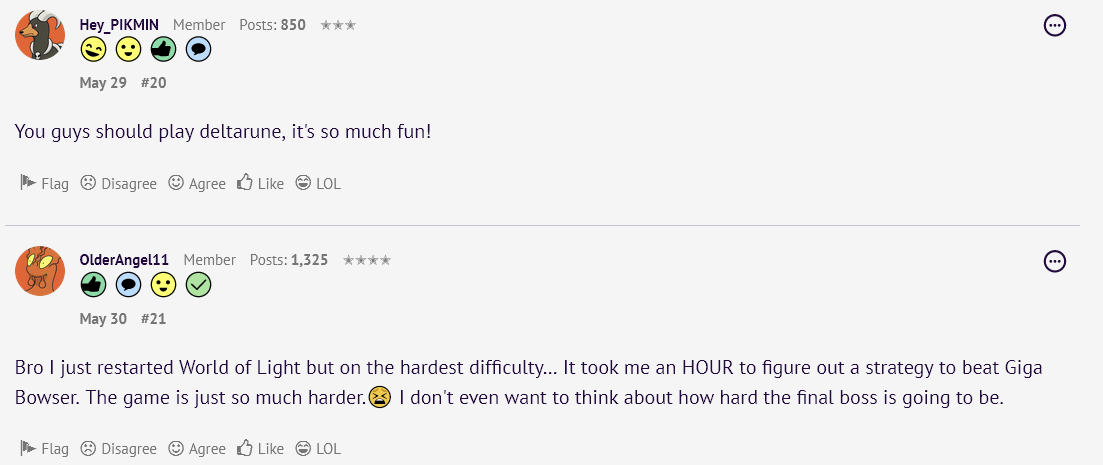
Task: Open options menu for OlderAngel11's post
Action: (1054, 262)
